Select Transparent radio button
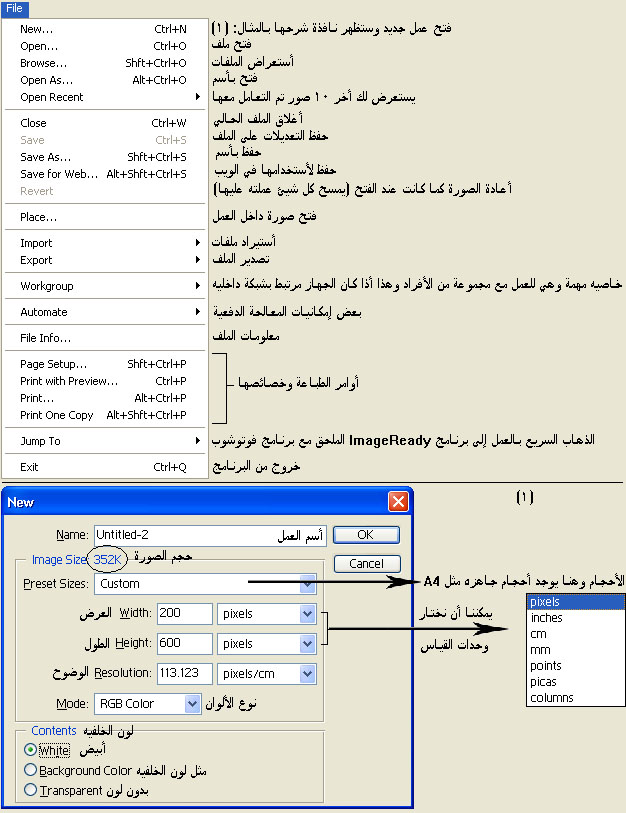 click(31, 790)
